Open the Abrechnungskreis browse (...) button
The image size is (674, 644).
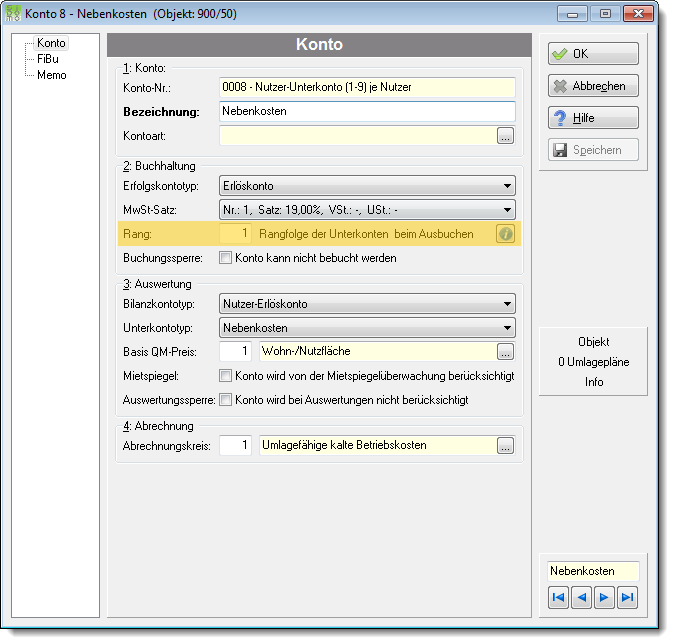pyautogui.click(x=505, y=445)
